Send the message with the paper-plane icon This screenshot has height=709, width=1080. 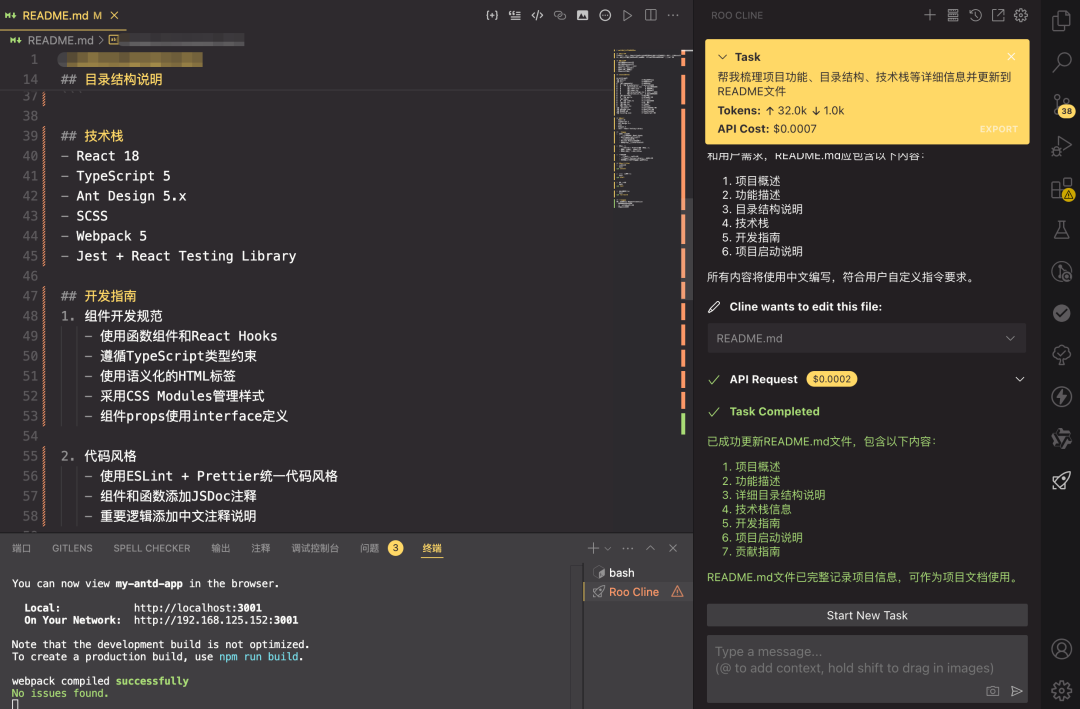[x=1018, y=690]
